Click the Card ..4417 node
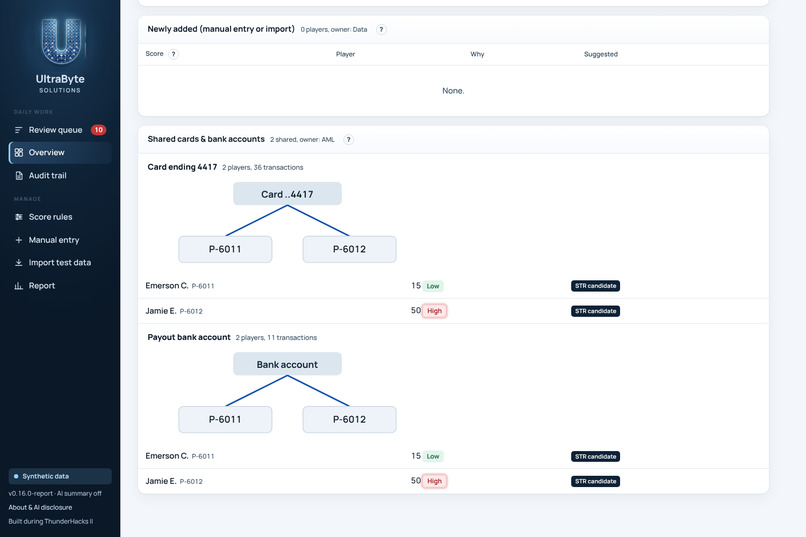806x537 pixels. pyautogui.click(x=287, y=194)
